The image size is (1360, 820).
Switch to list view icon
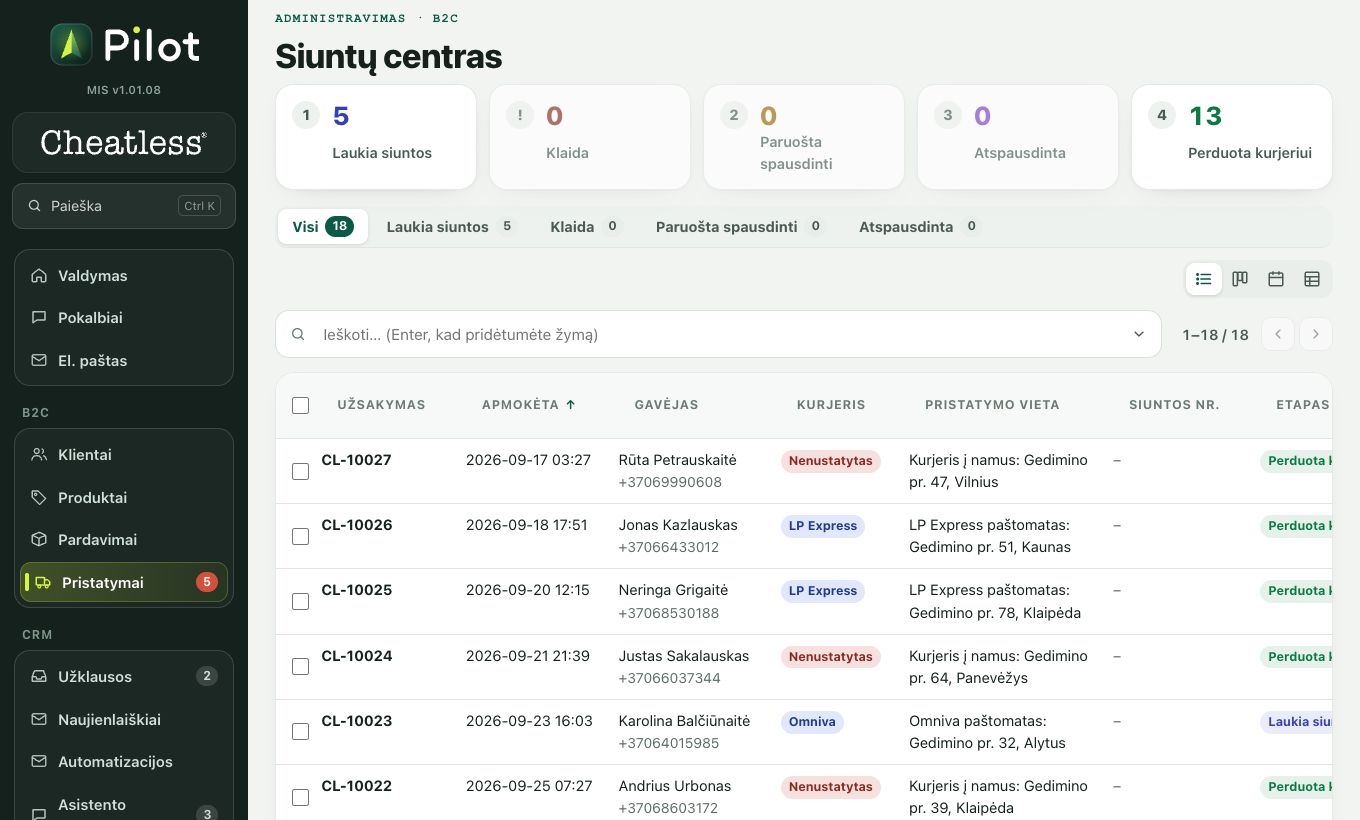pyautogui.click(x=1204, y=279)
